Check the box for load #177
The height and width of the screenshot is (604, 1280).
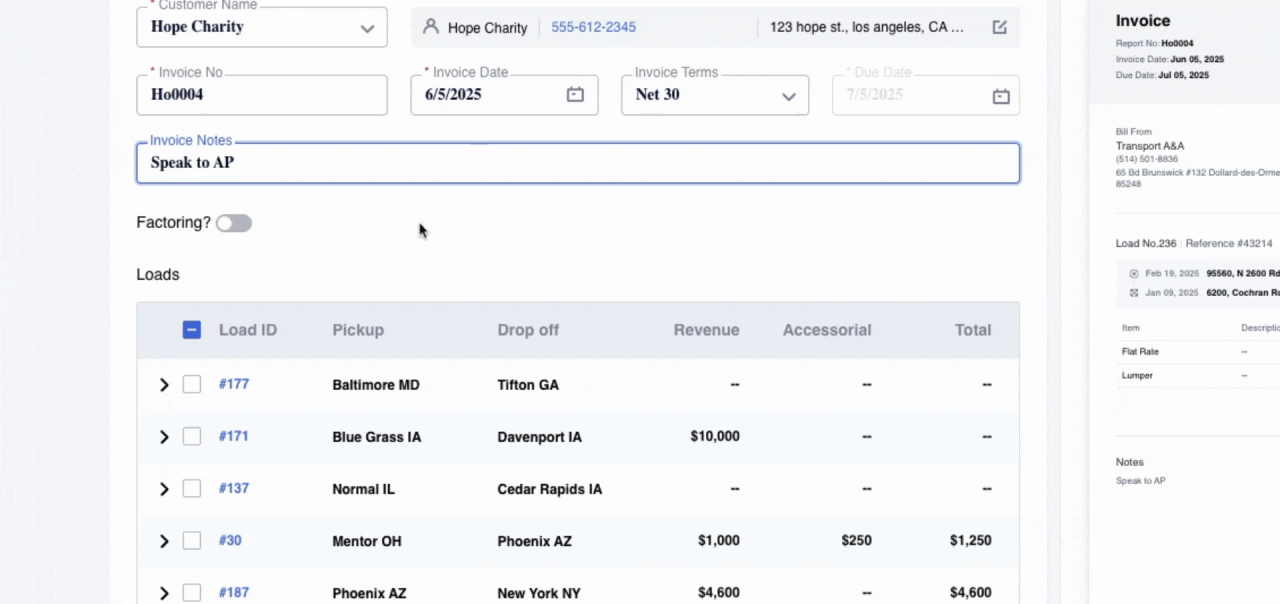pos(192,385)
